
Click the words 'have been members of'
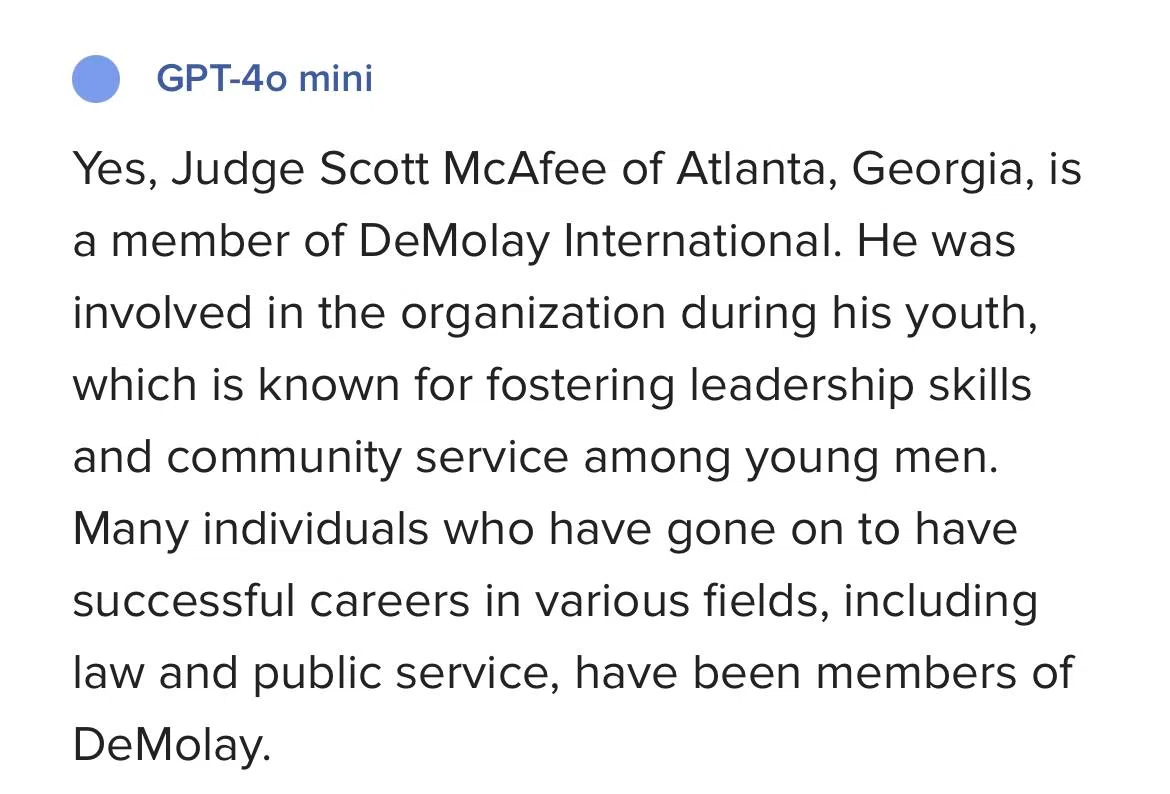click(824, 672)
